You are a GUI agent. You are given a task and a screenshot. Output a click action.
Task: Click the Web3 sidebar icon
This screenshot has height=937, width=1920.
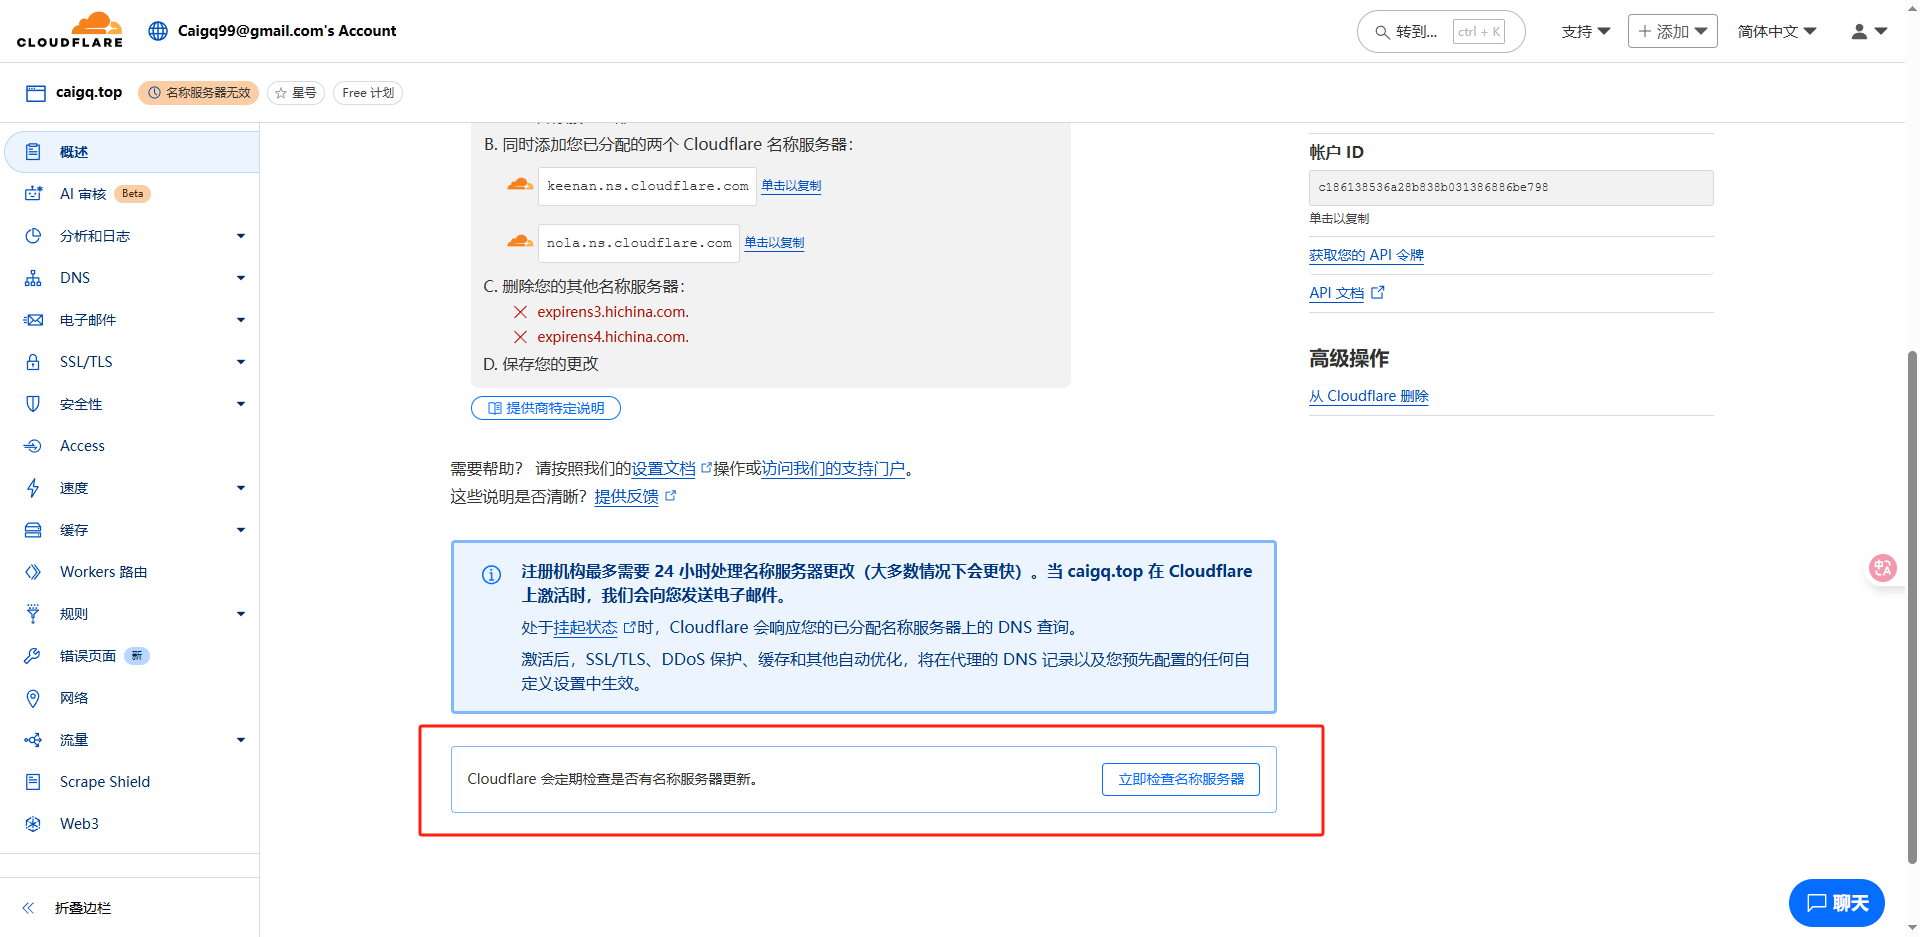point(33,824)
